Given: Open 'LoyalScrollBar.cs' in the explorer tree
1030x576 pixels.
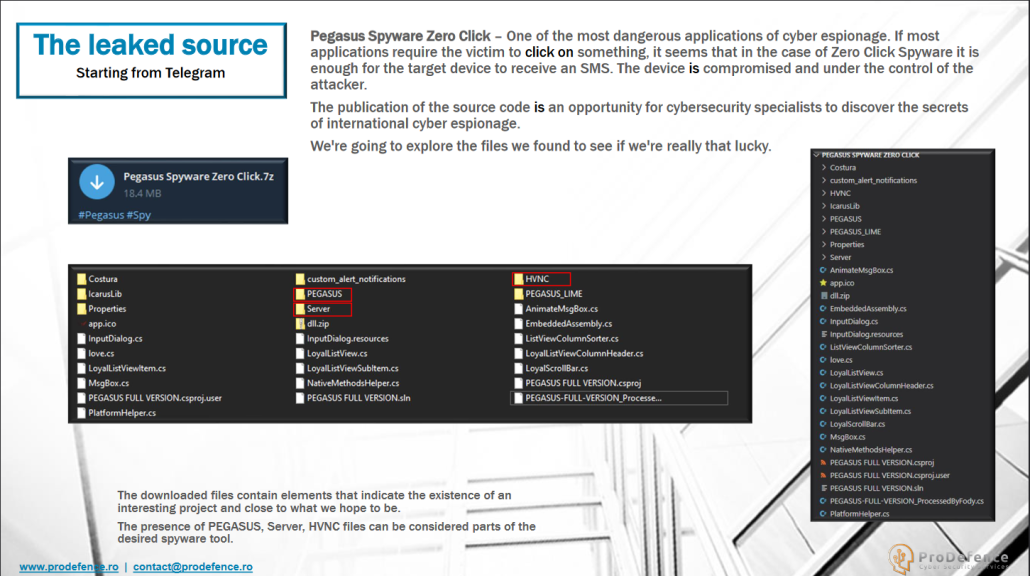Looking at the screenshot, I should (857, 424).
